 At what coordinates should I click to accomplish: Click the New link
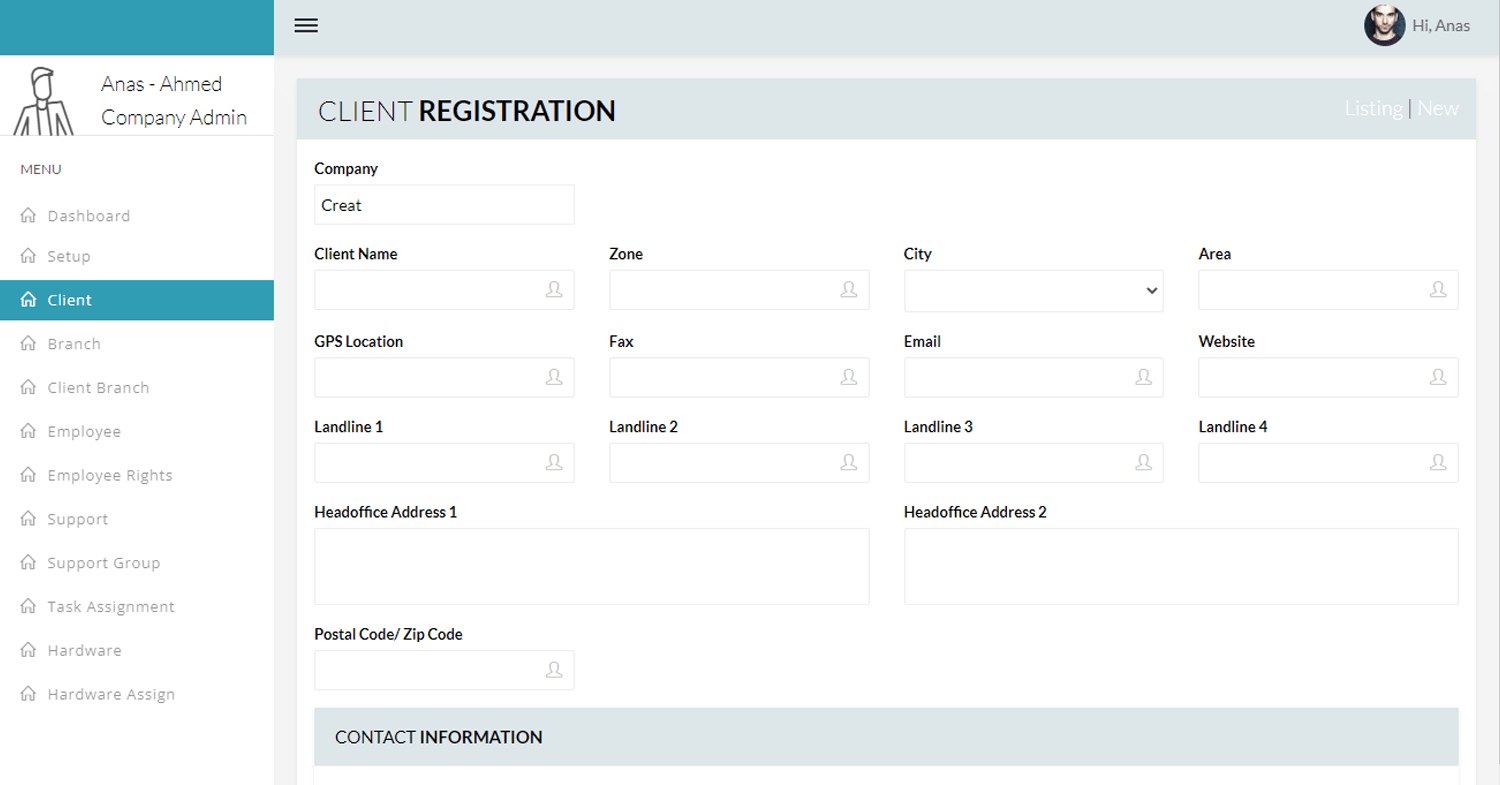tap(1438, 109)
